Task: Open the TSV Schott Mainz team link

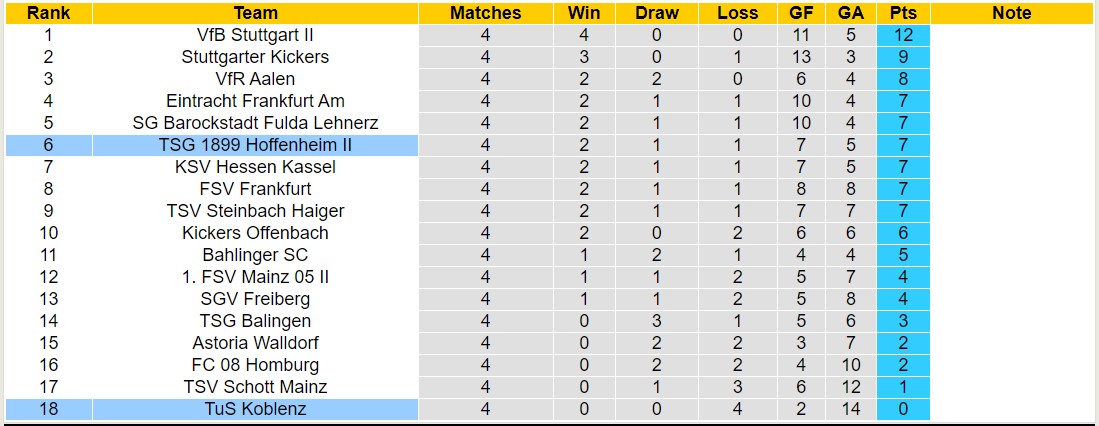Action: point(255,387)
